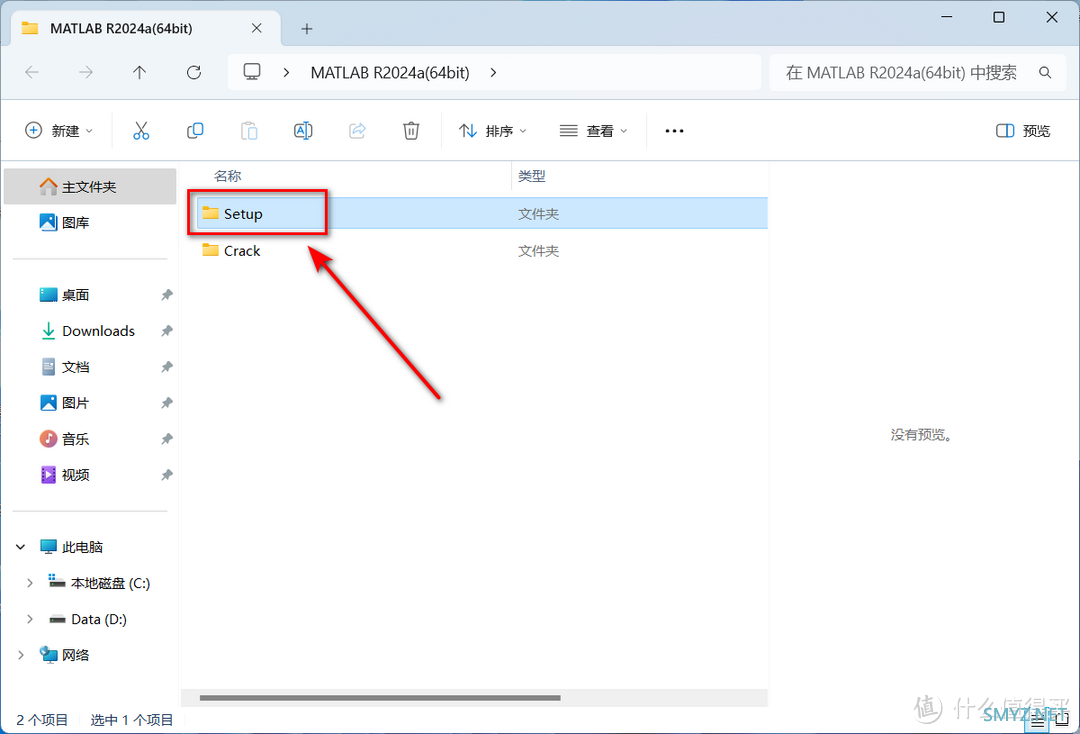
Task: Expand the Data (D:) node
Action: pyautogui.click(x=30, y=619)
